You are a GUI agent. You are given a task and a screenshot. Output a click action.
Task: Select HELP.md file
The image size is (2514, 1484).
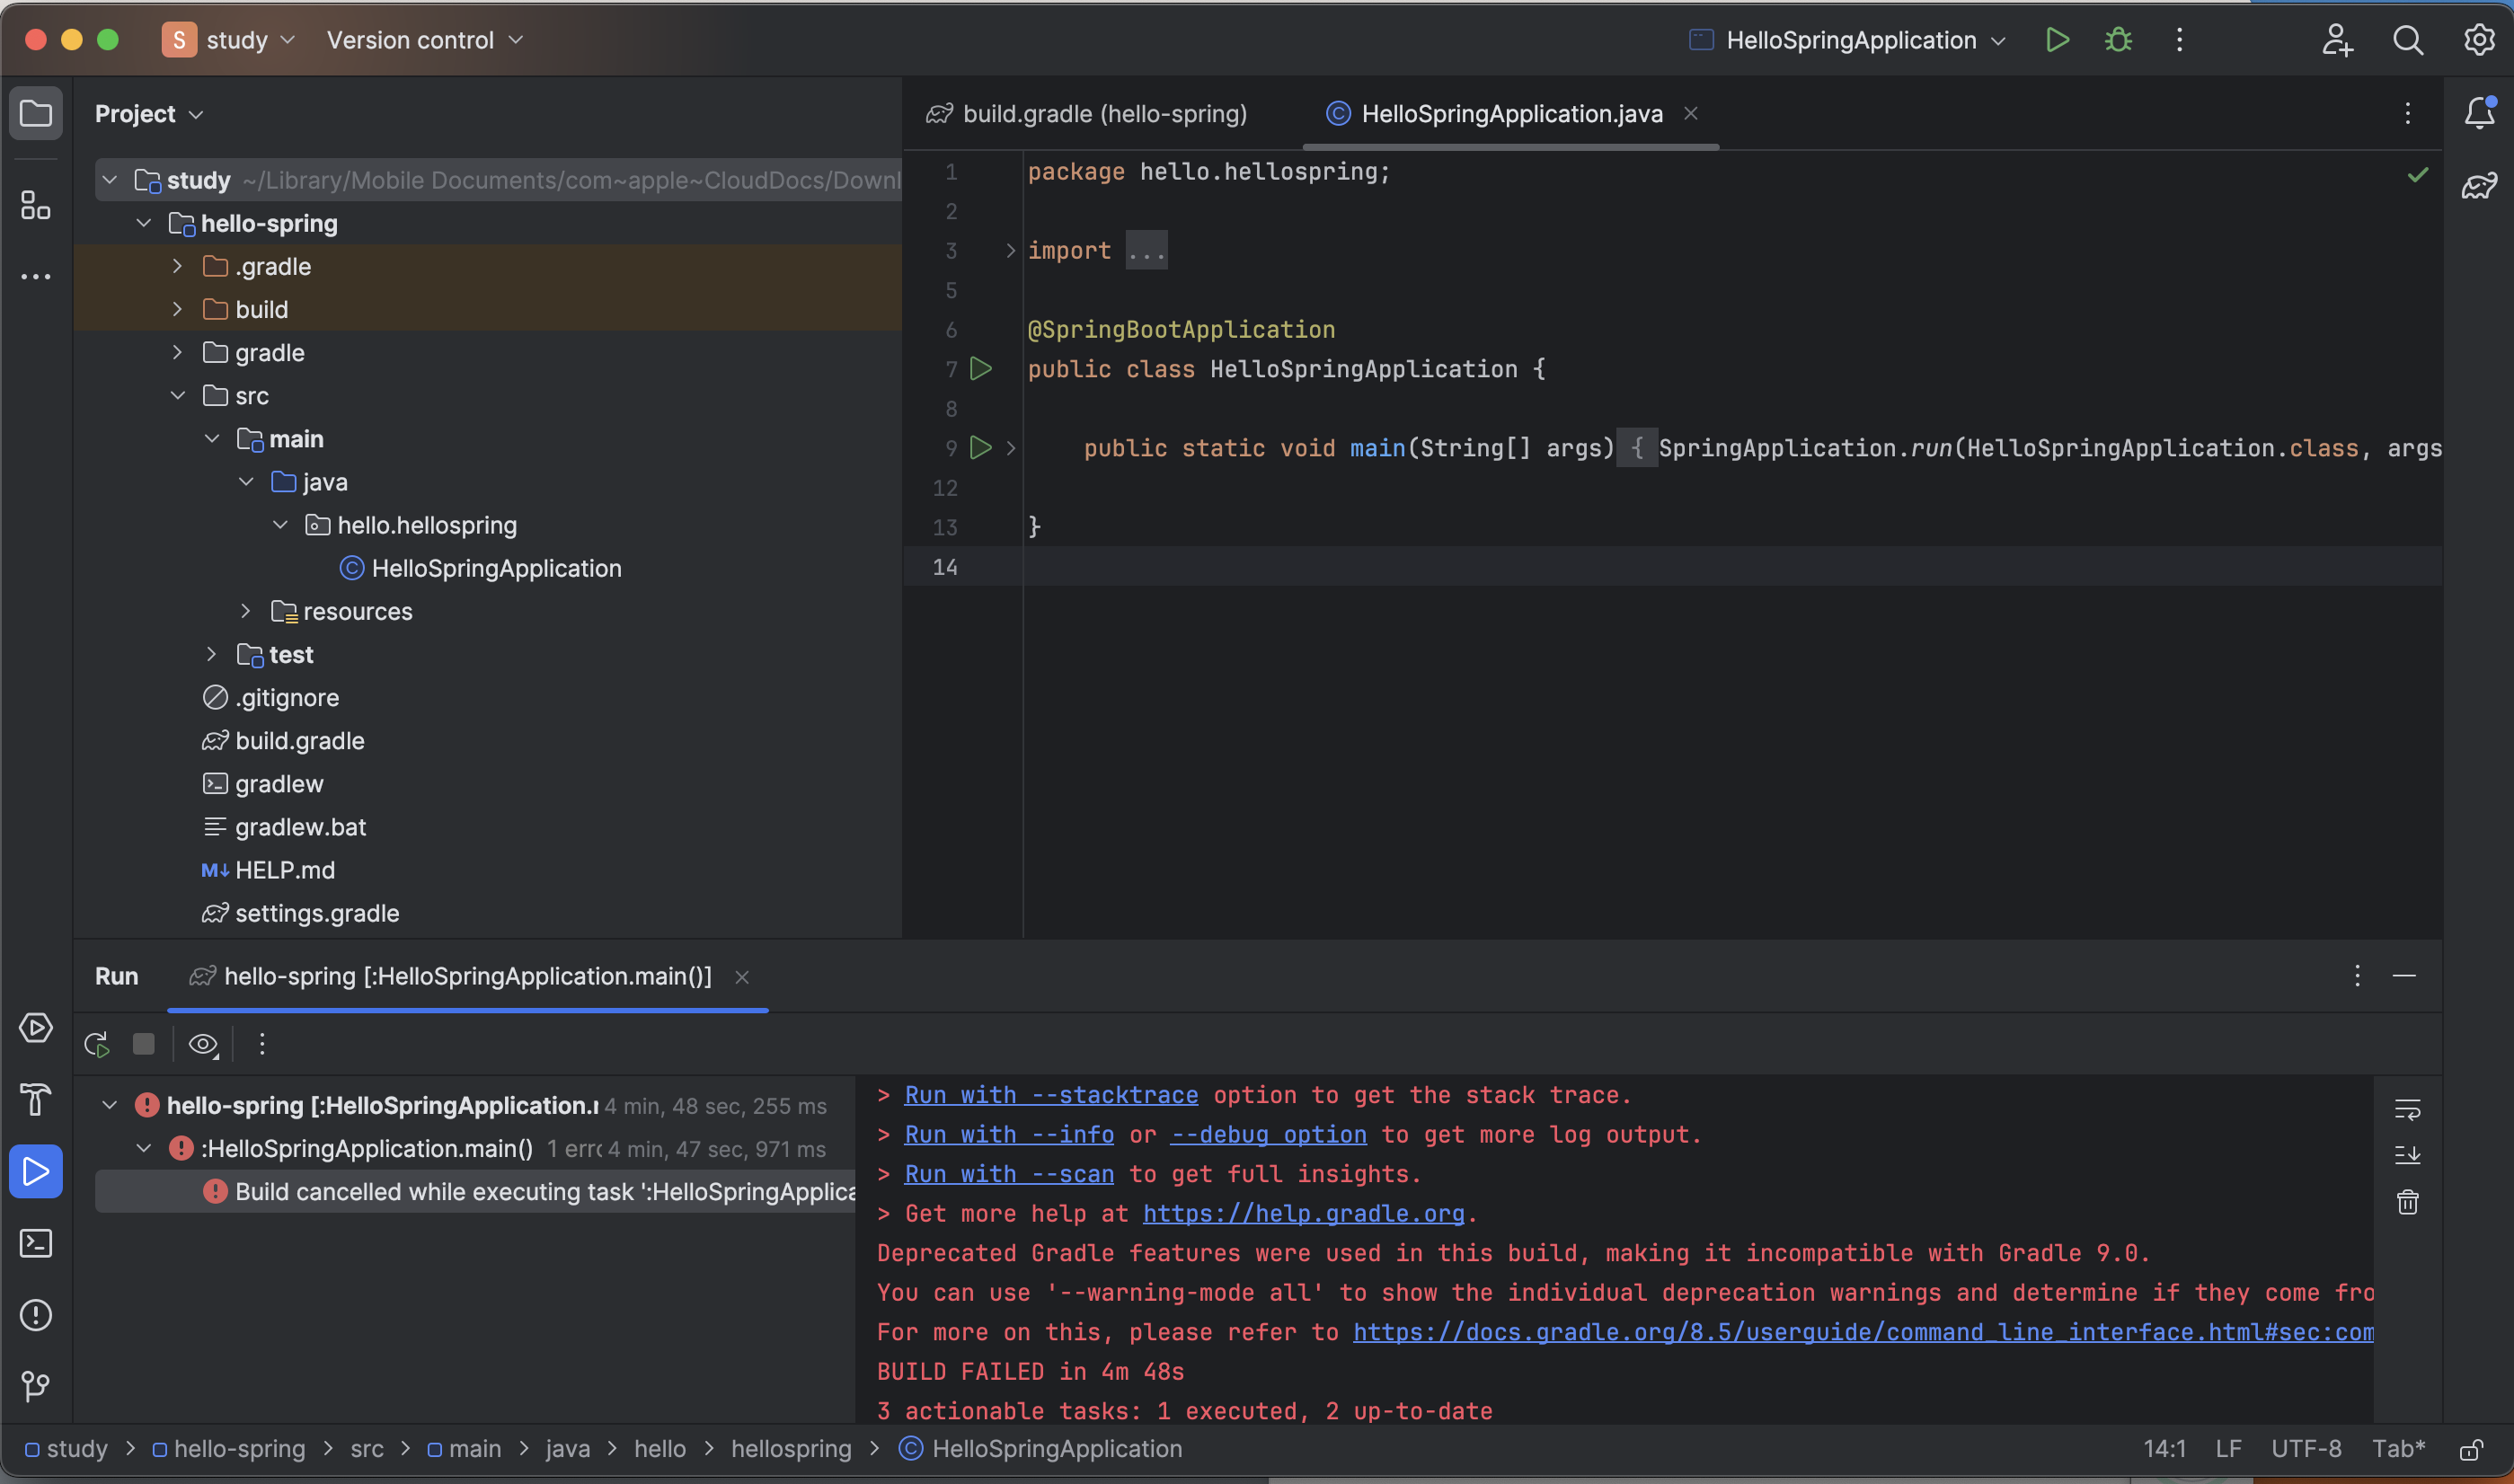coord(269,870)
